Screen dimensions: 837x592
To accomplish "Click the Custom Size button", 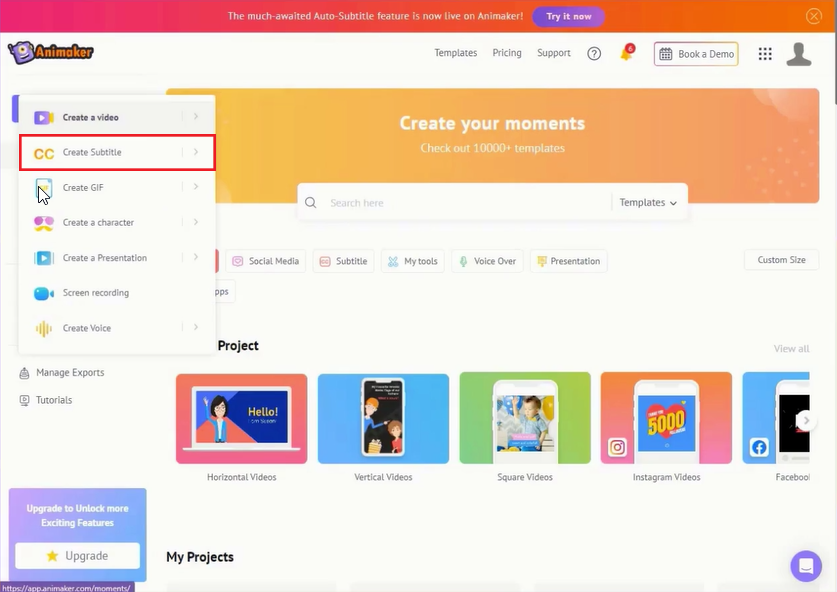I will (781, 260).
